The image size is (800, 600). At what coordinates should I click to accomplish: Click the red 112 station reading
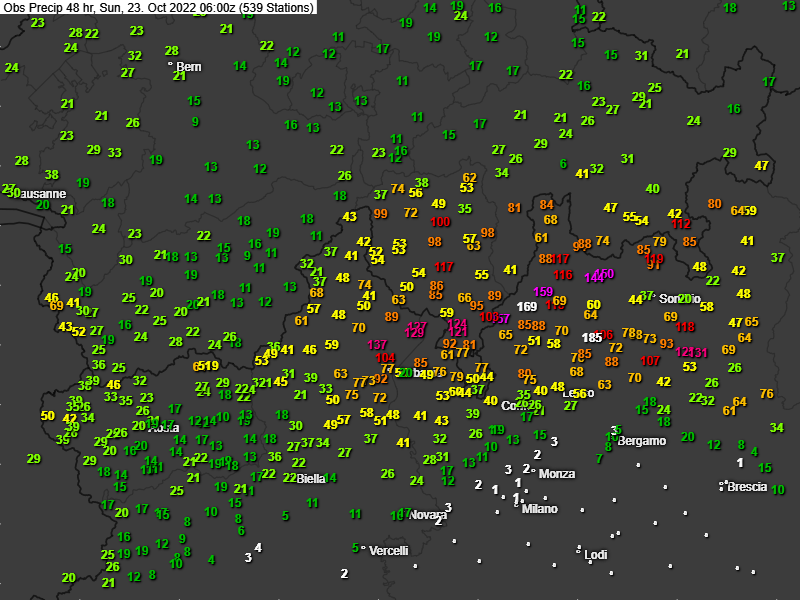pyautogui.click(x=682, y=225)
